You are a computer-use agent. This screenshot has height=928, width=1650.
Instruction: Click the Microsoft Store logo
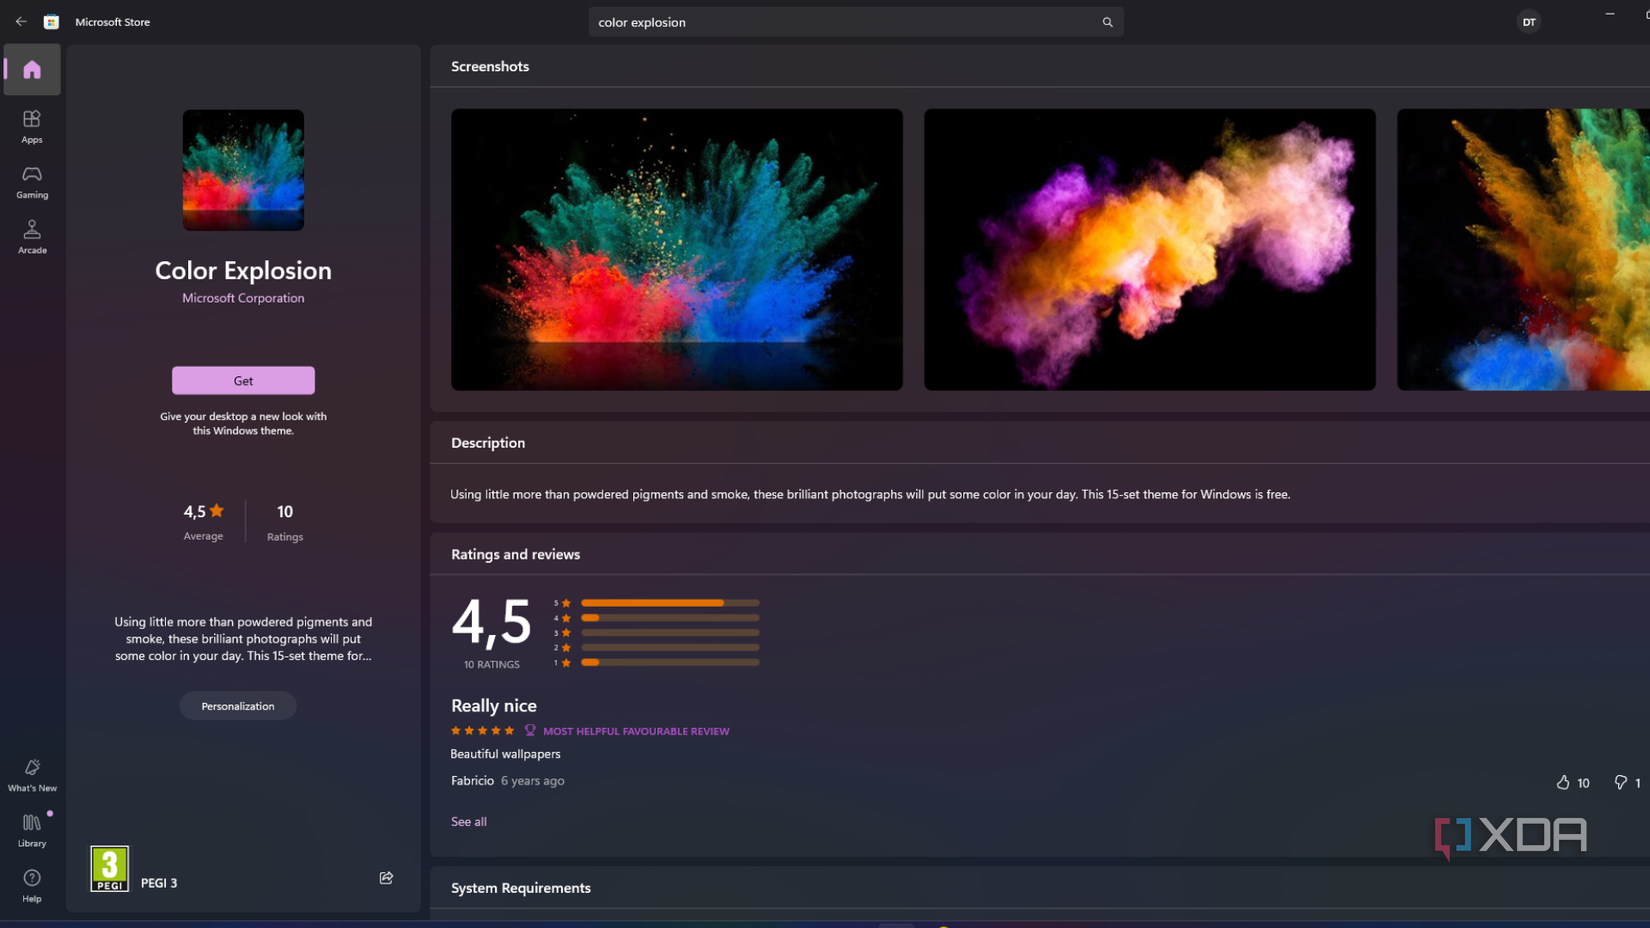click(x=51, y=21)
